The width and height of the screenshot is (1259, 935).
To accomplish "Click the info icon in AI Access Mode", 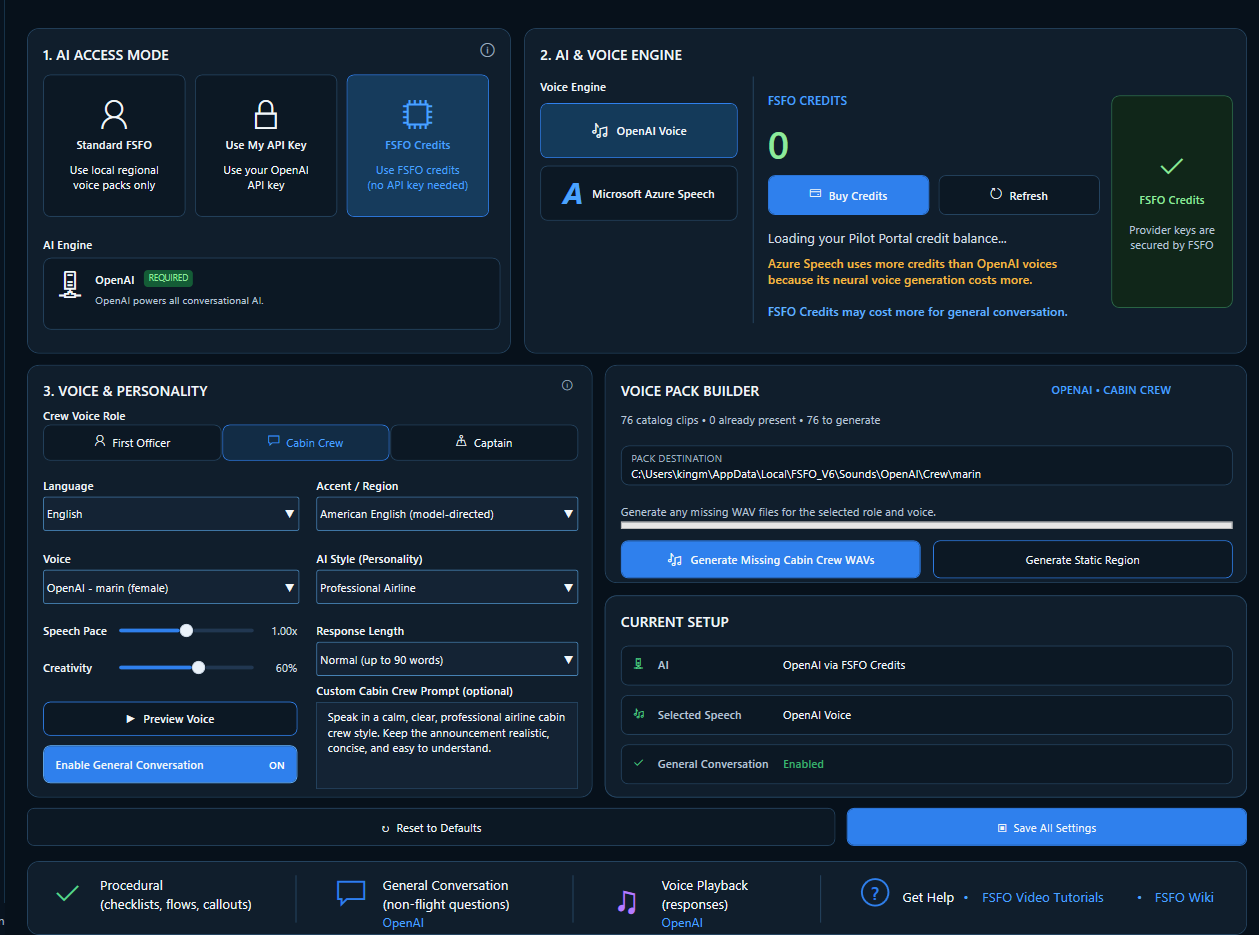I will coord(487,50).
